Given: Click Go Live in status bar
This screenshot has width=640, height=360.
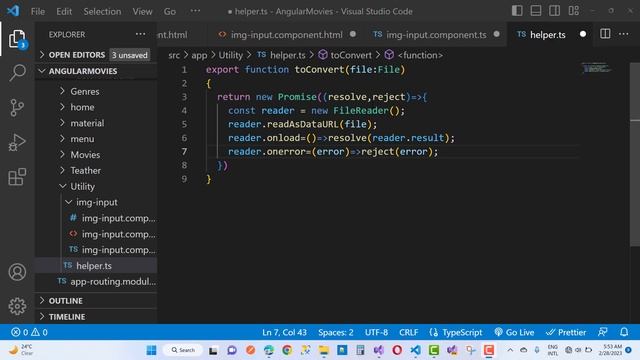Looking at the screenshot, I should [x=514, y=332].
